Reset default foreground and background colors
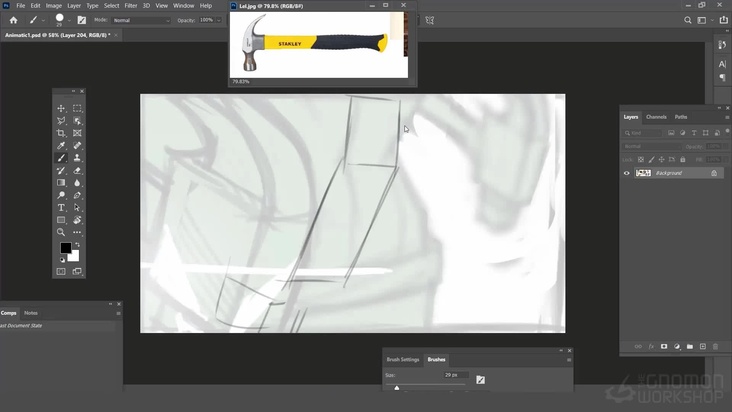The width and height of the screenshot is (732, 412). [62, 260]
